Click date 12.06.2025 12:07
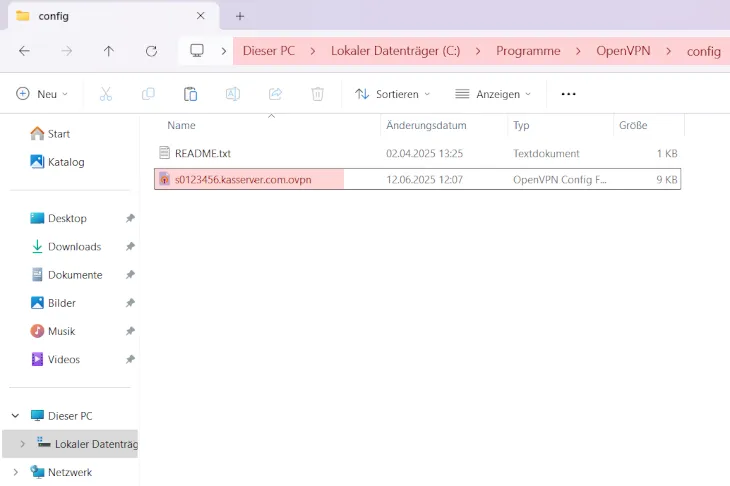Image resolution: width=730 pixels, height=486 pixels. tap(424, 180)
